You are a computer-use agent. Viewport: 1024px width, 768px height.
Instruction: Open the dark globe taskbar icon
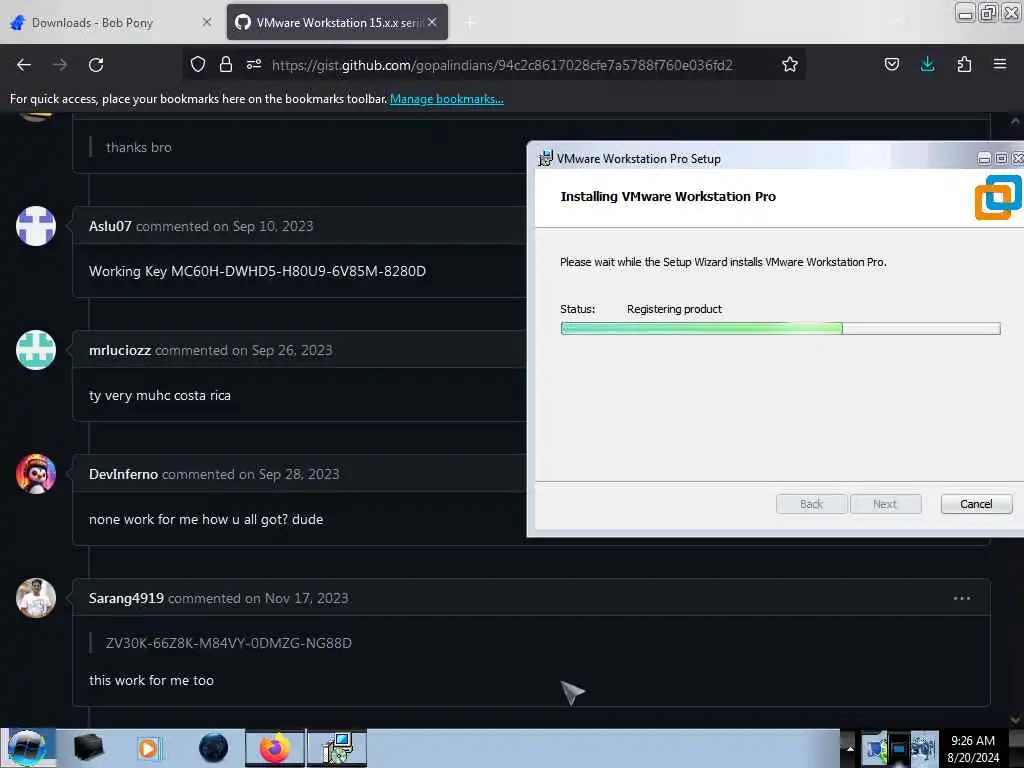click(x=213, y=748)
